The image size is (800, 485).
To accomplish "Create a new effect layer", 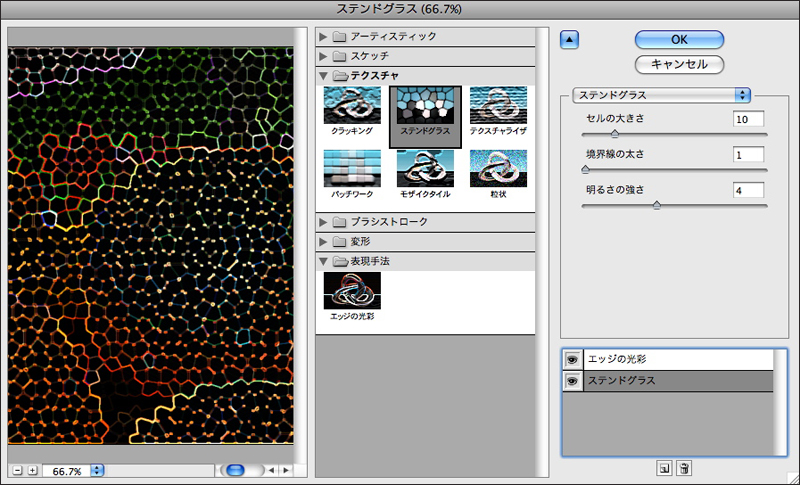I will click(664, 468).
